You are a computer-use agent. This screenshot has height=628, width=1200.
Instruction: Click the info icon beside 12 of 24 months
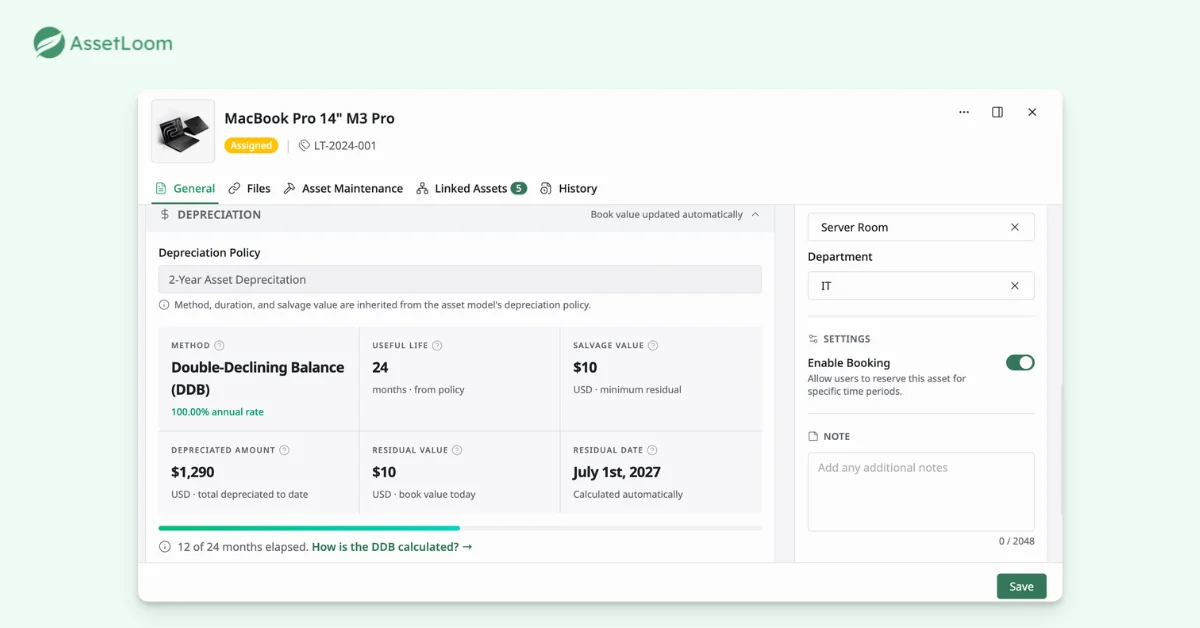(x=165, y=547)
